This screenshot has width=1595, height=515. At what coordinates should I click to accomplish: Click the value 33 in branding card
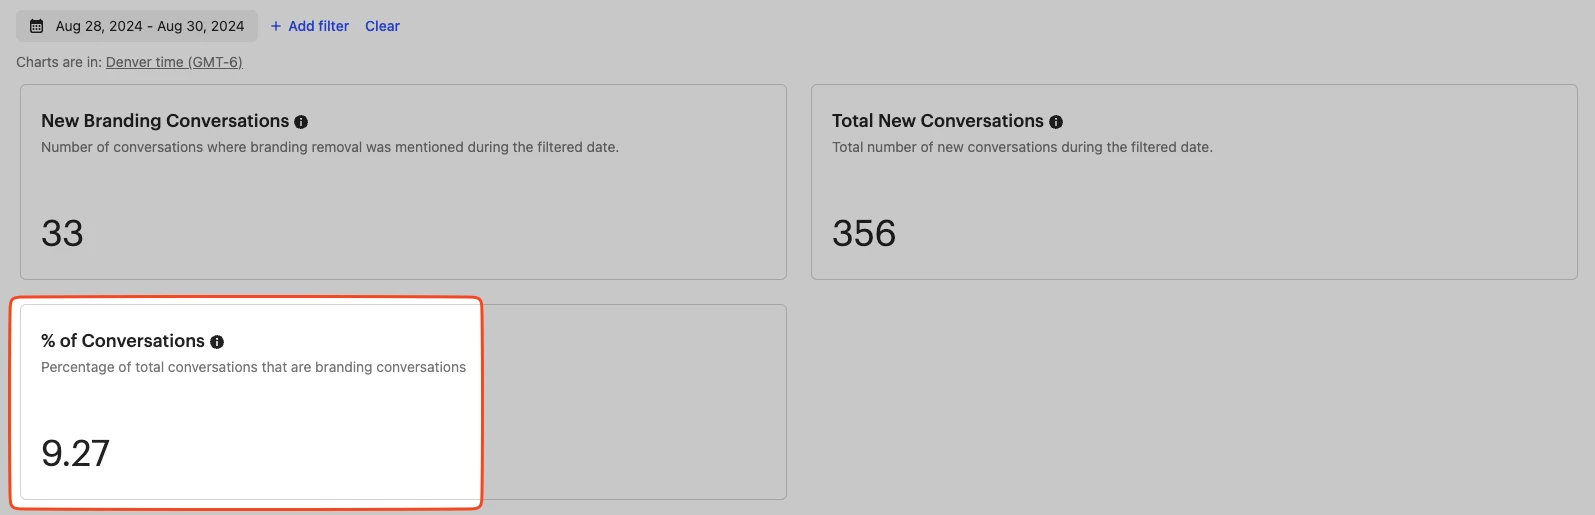pyautogui.click(x=62, y=233)
